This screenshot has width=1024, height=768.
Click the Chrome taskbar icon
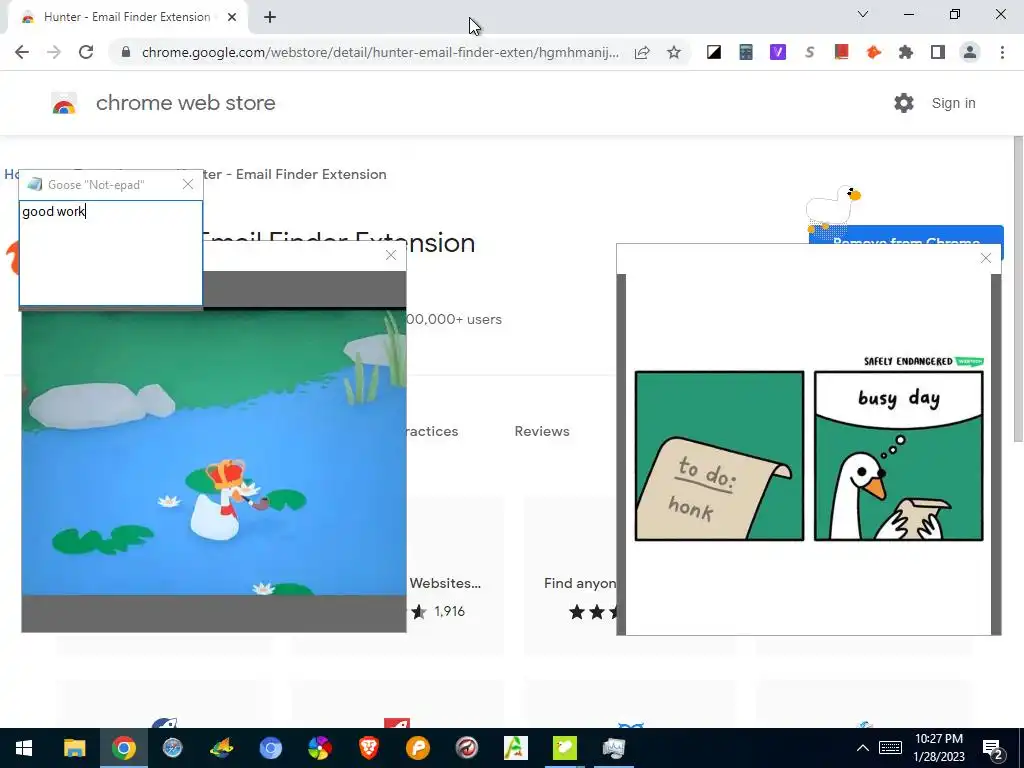tap(123, 748)
